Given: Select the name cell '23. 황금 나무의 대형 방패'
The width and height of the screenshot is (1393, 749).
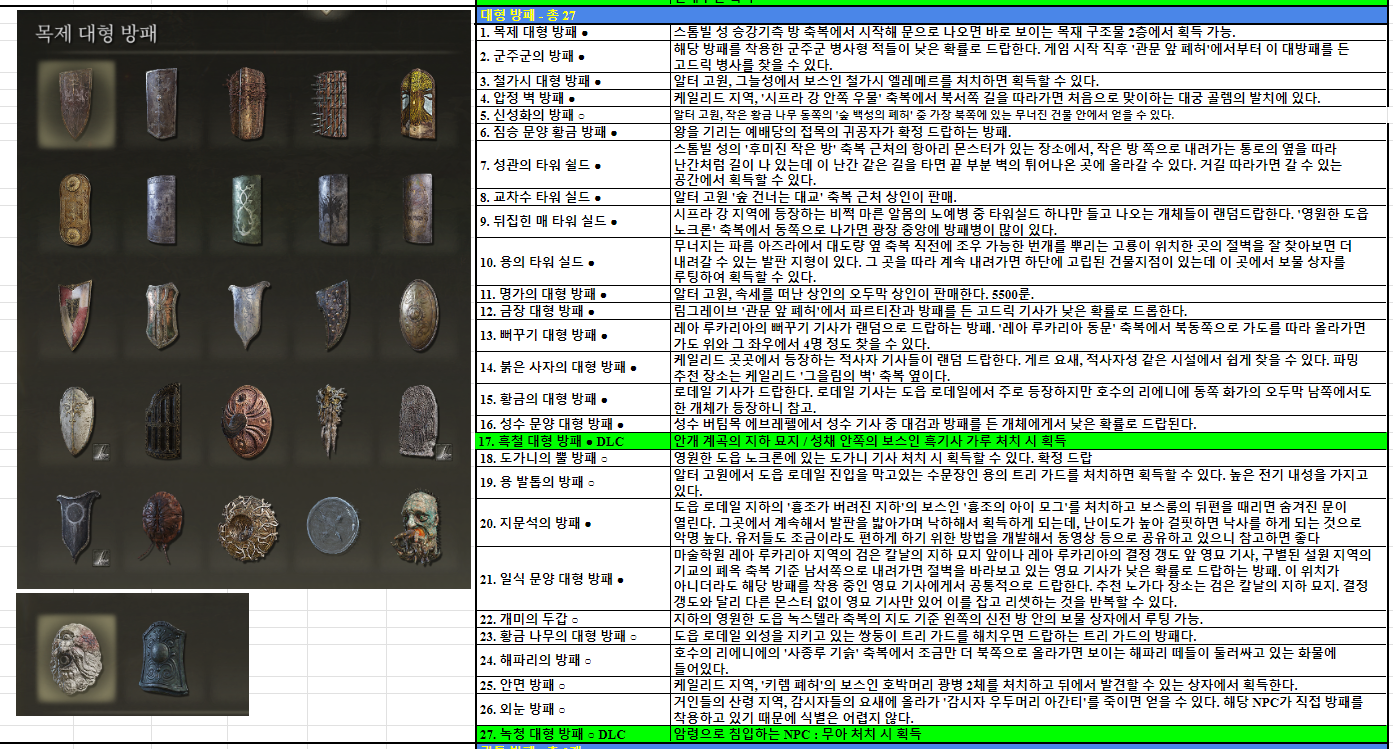Looking at the screenshot, I should 574,637.
